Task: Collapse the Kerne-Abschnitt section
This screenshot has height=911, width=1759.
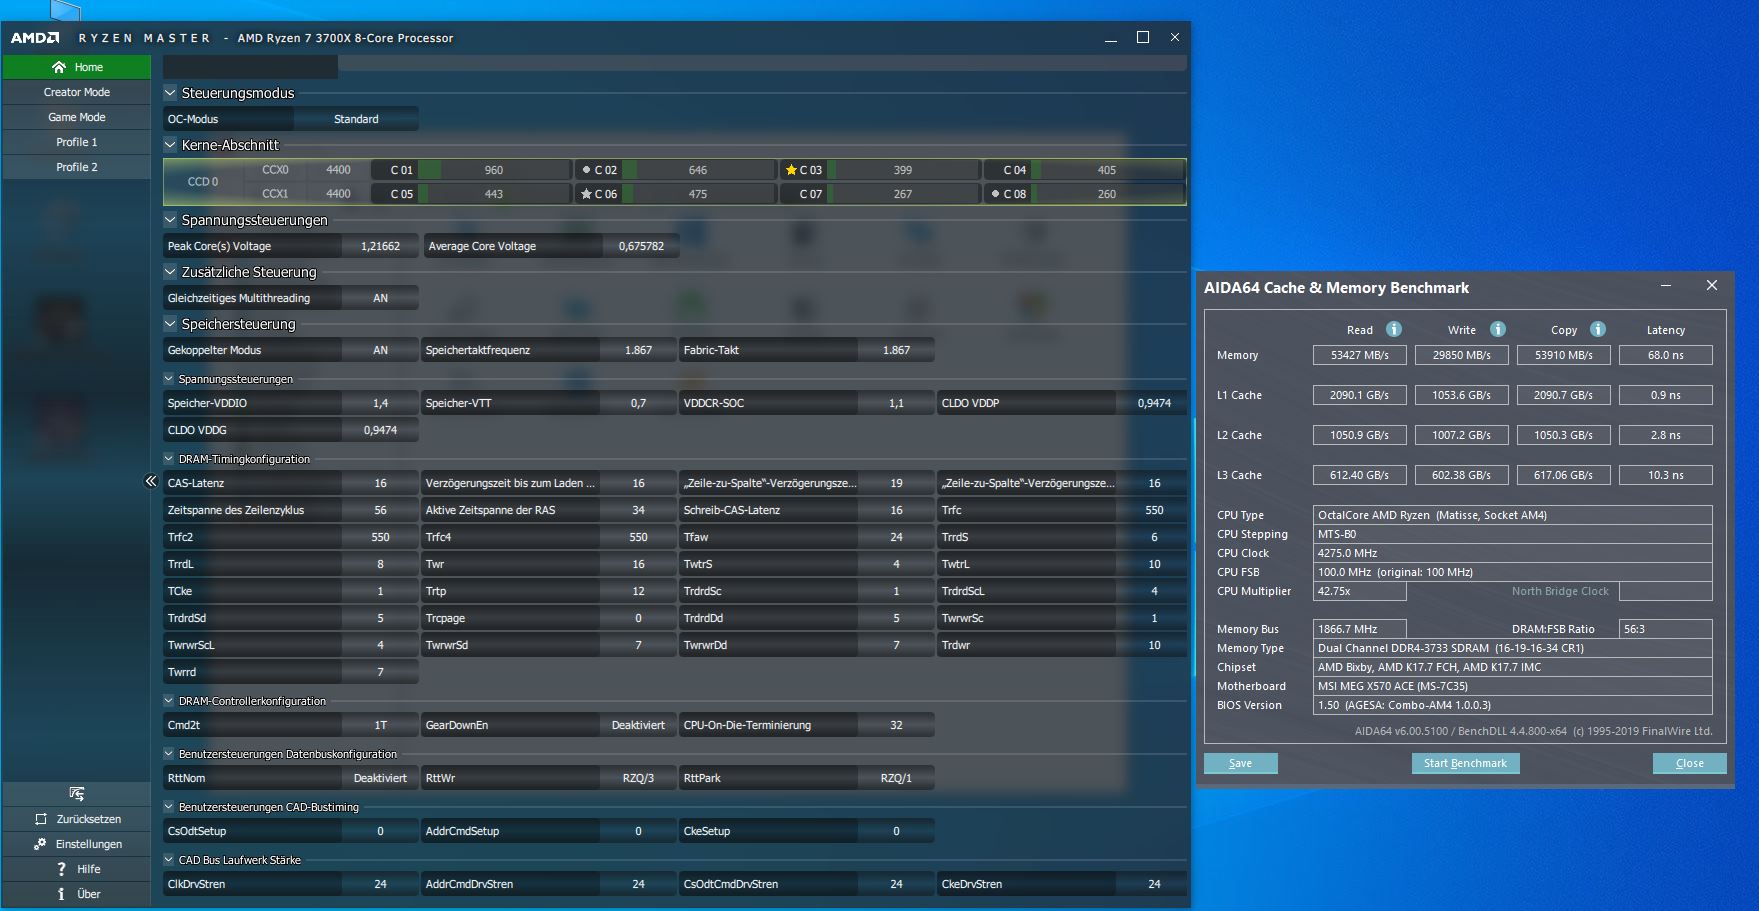Action: pyautogui.click(x=170, y=145)
